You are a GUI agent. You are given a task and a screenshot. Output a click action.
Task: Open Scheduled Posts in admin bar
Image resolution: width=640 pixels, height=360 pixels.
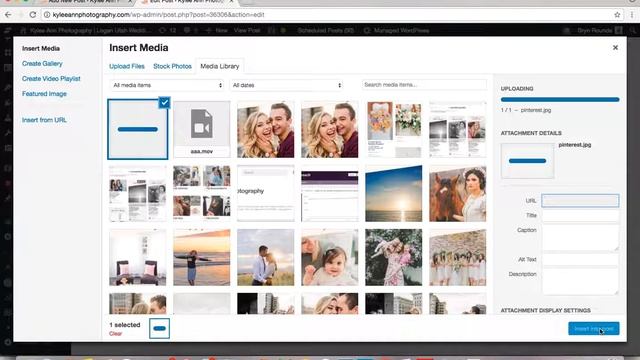coord(325,31)
